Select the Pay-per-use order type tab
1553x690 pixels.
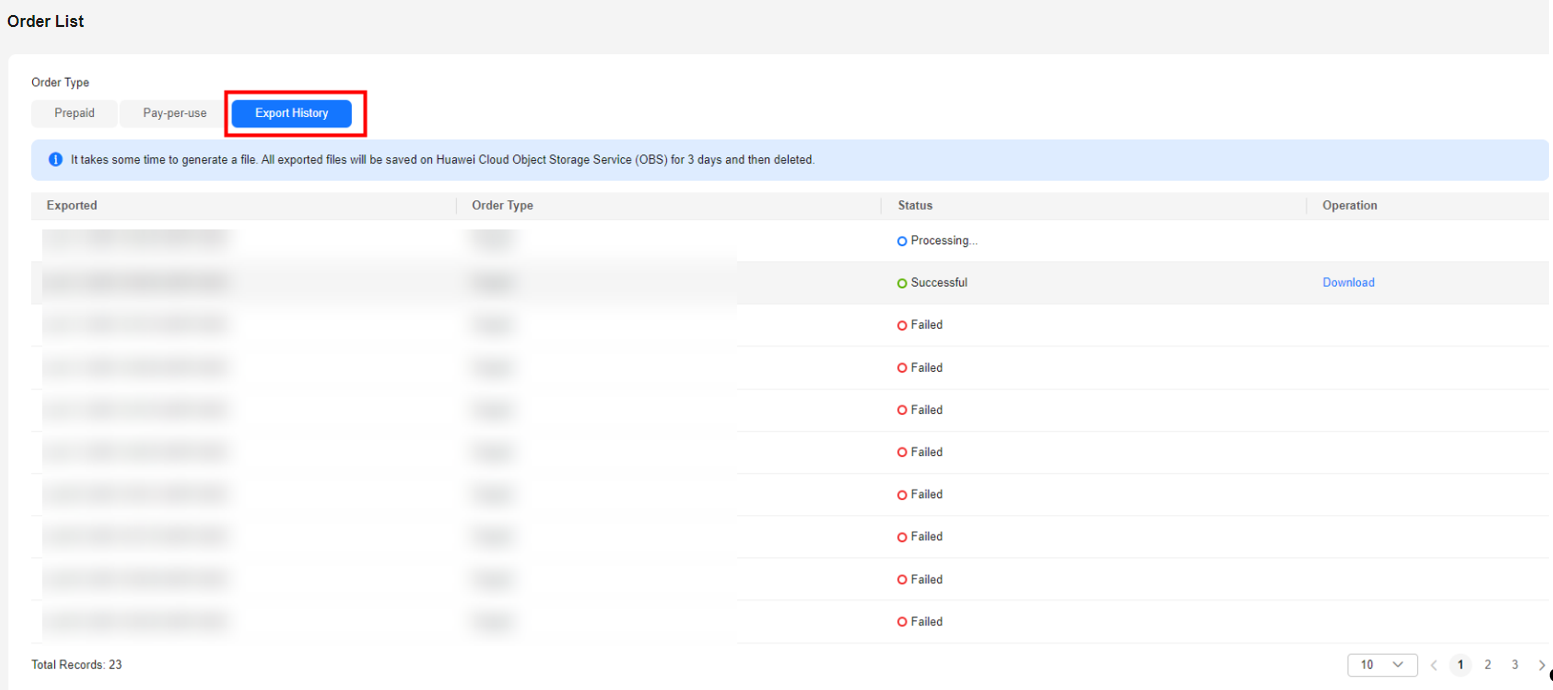175,113
